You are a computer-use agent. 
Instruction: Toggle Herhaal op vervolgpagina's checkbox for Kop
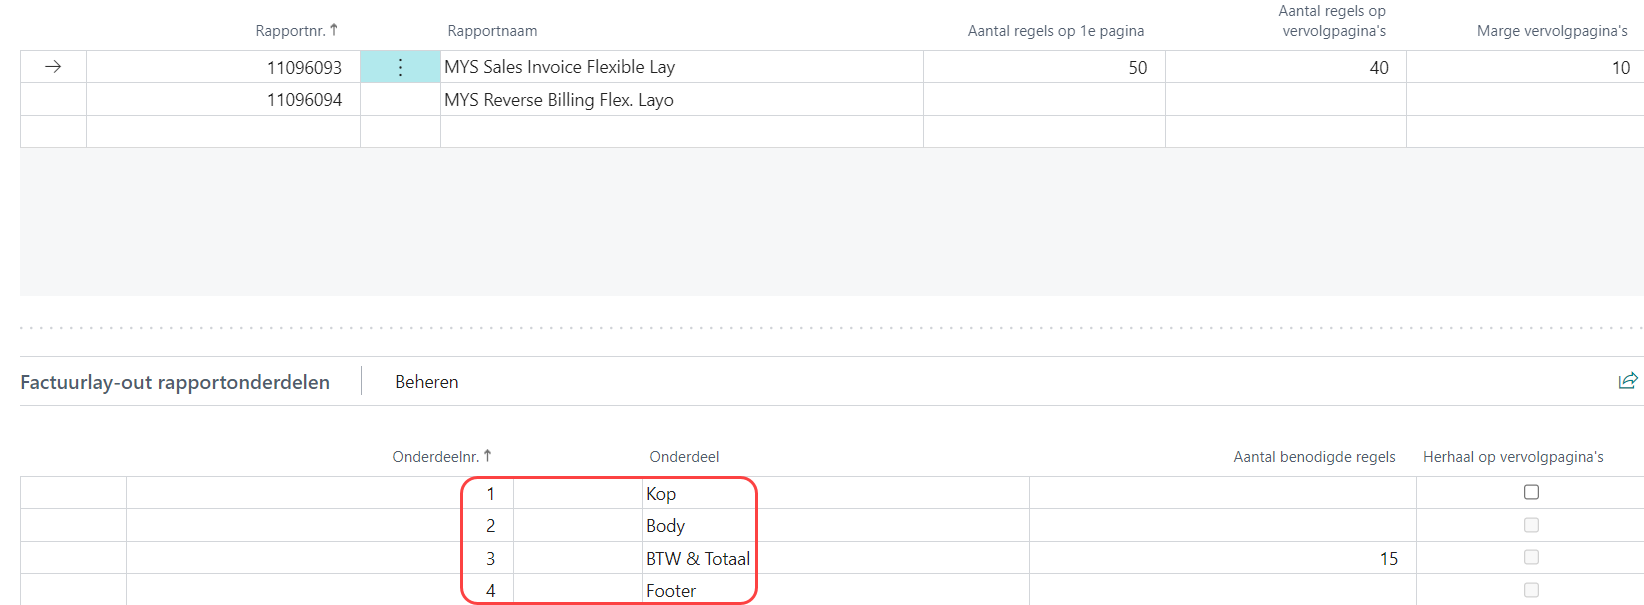point(1531,492)
